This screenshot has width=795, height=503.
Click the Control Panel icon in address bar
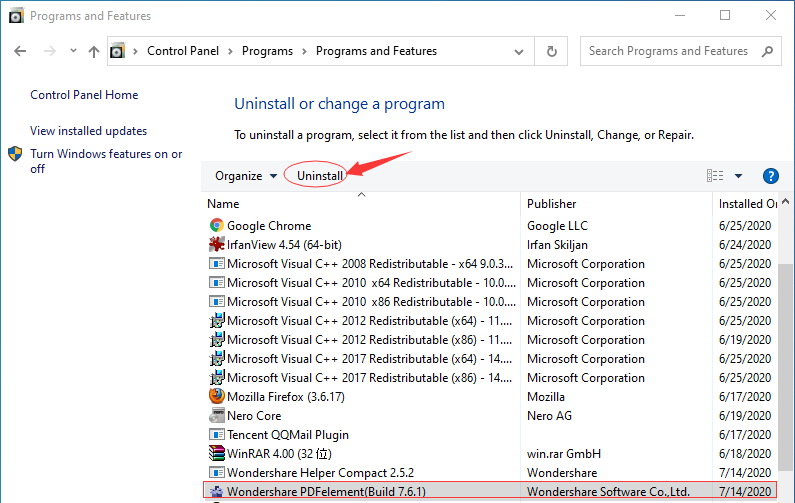117,51
